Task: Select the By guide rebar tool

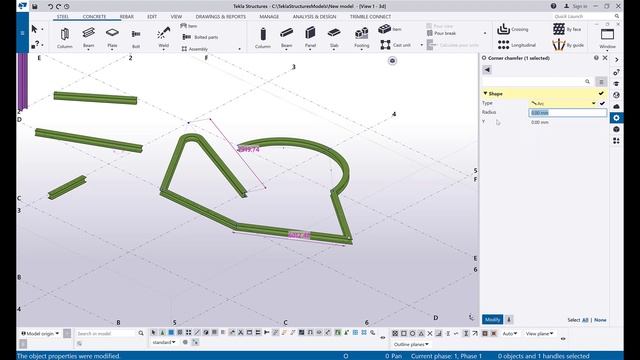Action: (x=568, y=45)
